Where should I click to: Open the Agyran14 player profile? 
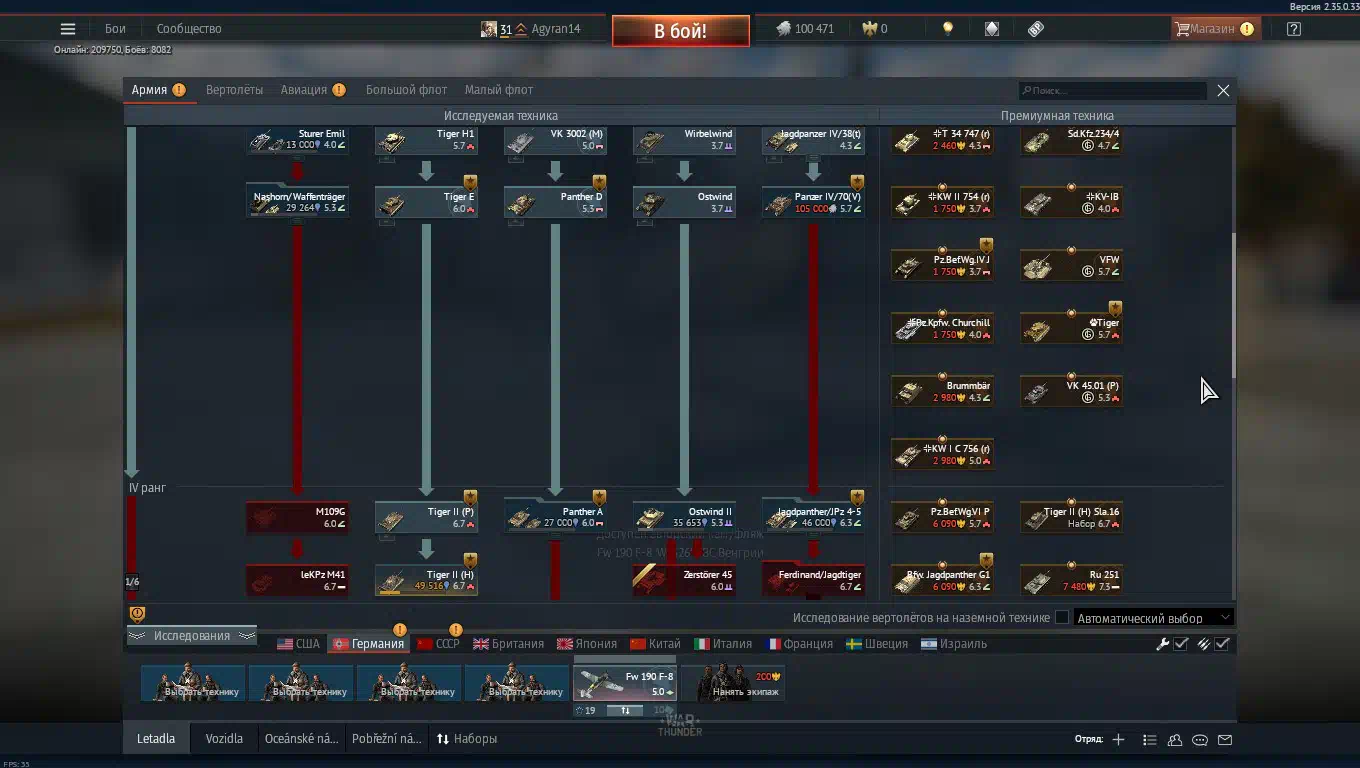531,29
